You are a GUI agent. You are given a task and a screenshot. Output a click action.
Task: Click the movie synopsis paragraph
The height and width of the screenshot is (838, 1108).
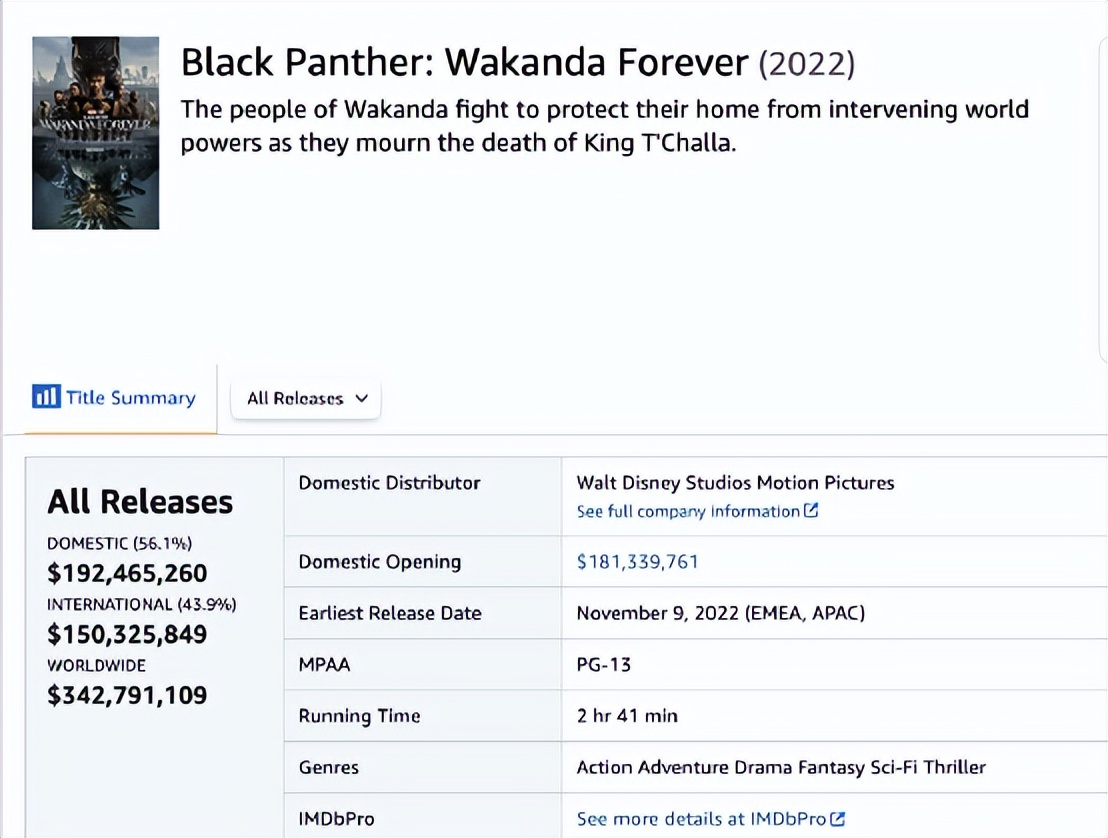pos(604,126)
